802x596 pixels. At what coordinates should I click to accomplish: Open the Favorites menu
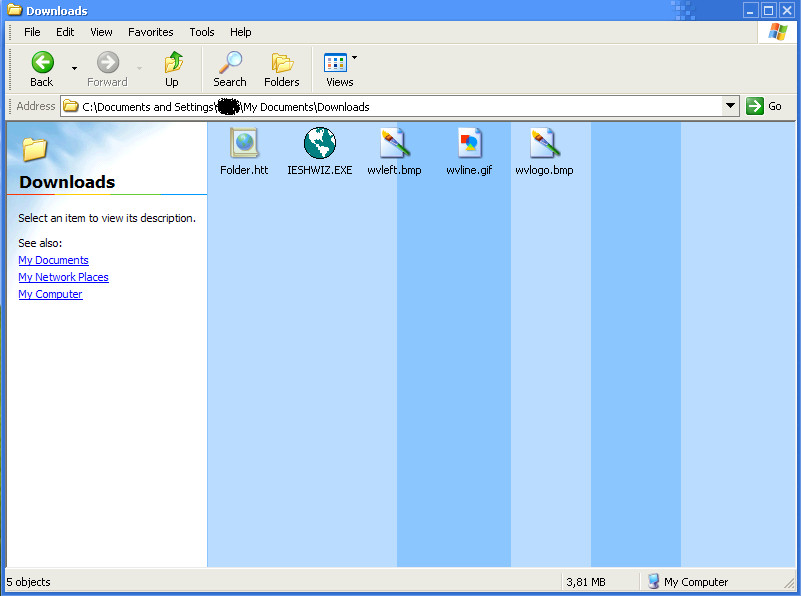tap(150, 32)
